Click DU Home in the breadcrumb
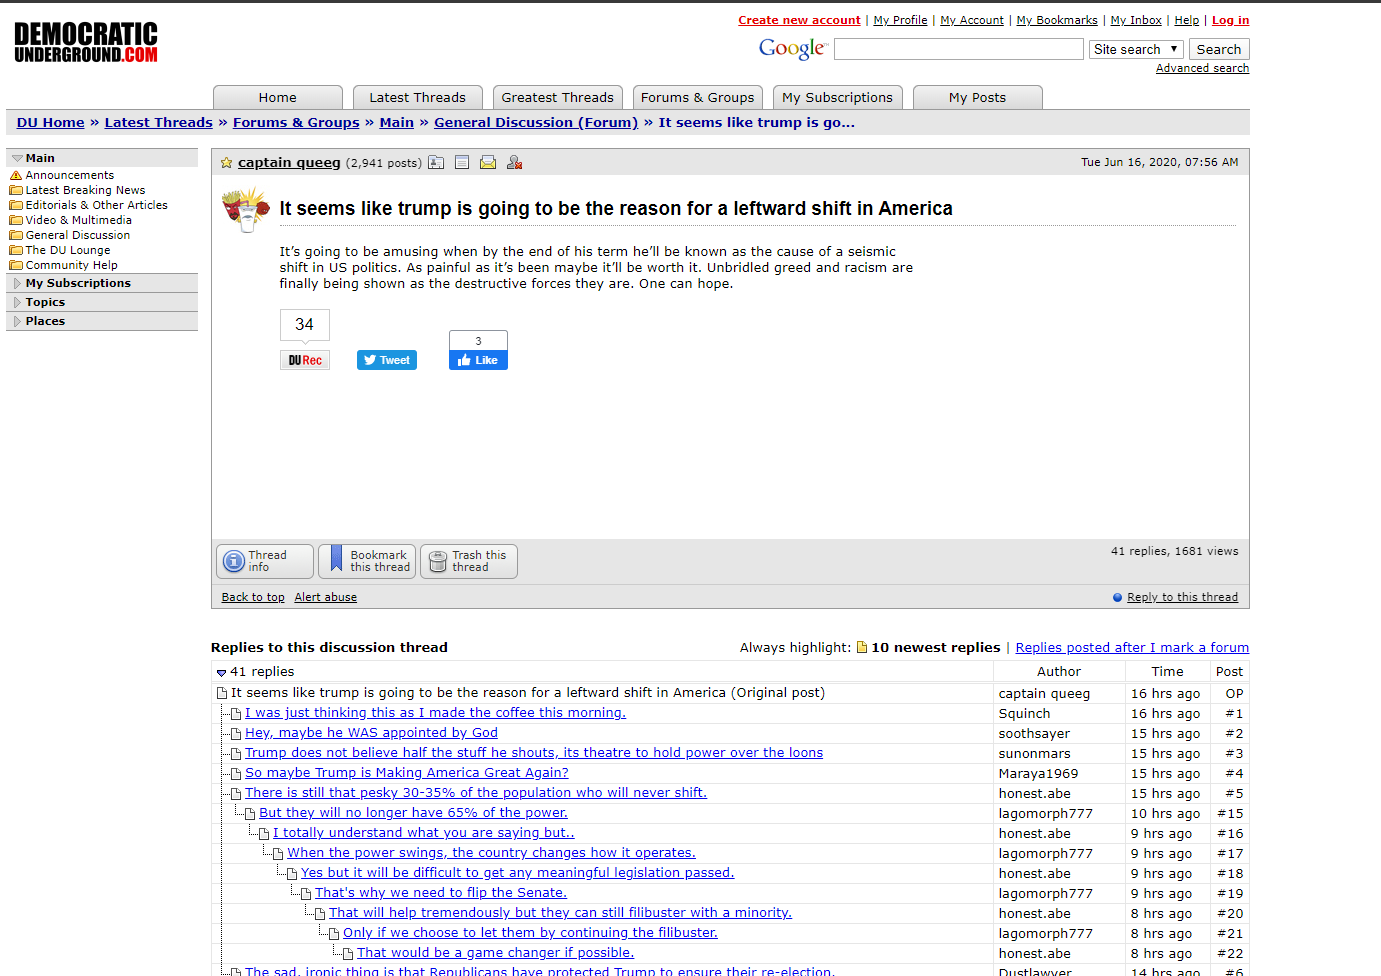The image size is (1381, 976). (51, 123)
